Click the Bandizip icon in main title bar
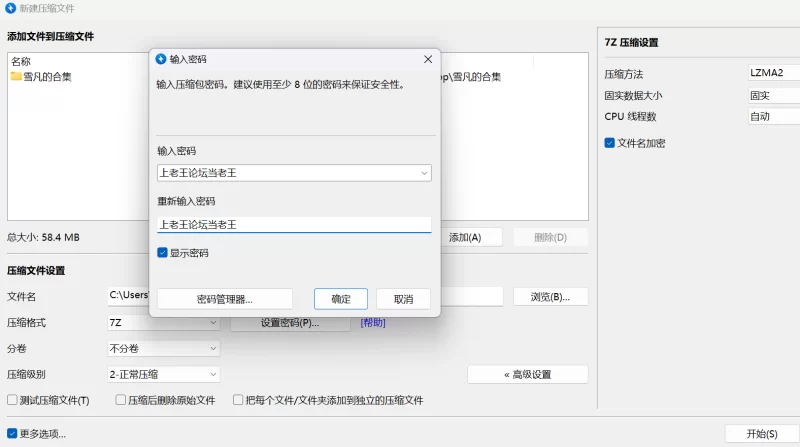 10,9
